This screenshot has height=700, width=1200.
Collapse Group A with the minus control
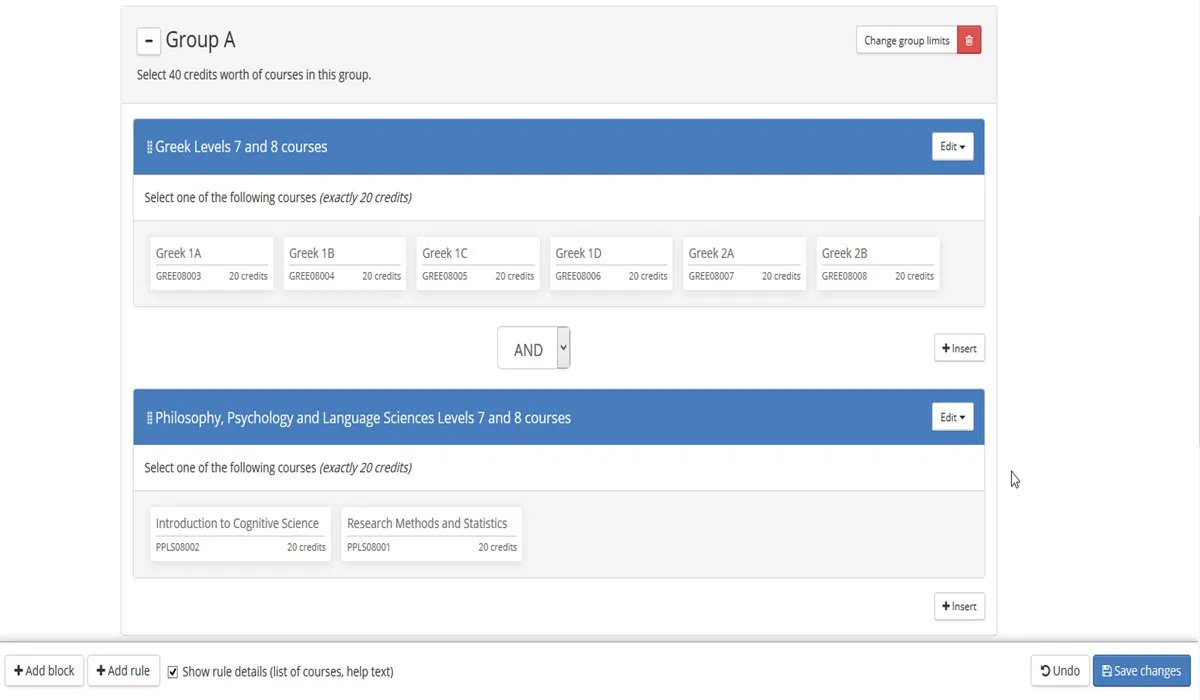[148, 41]
